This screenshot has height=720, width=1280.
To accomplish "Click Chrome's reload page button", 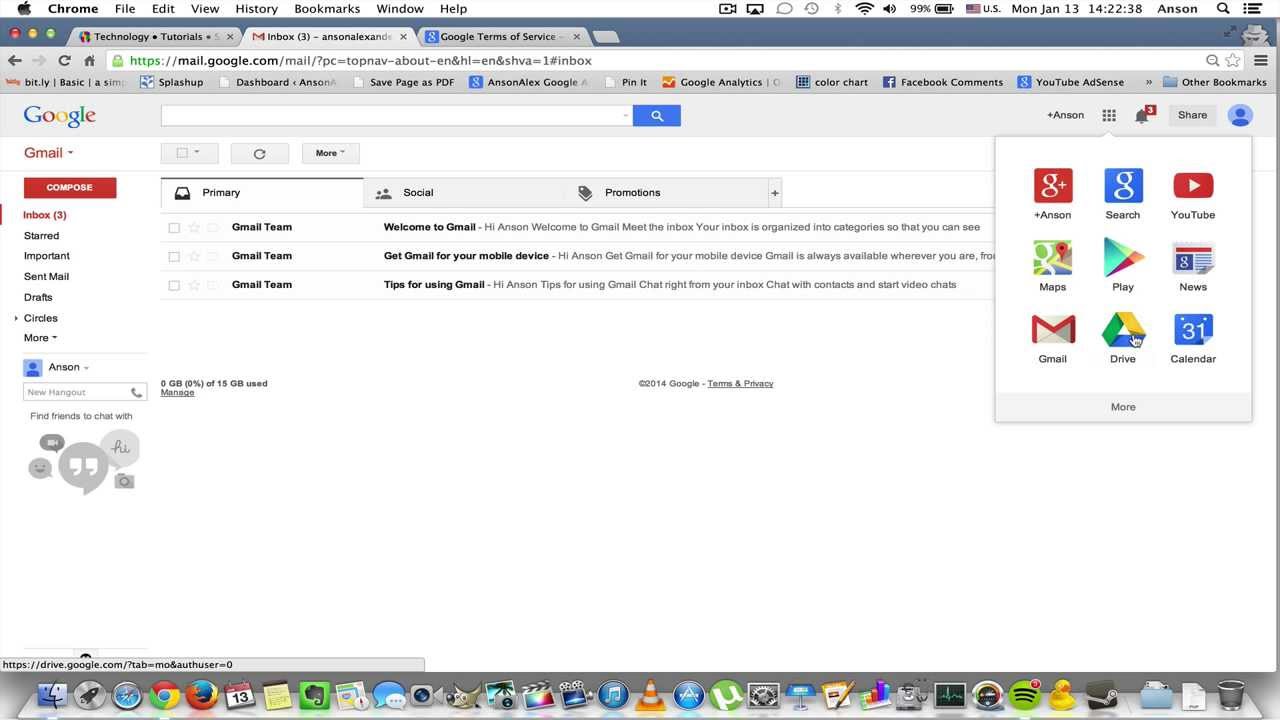I will point(64,60).
